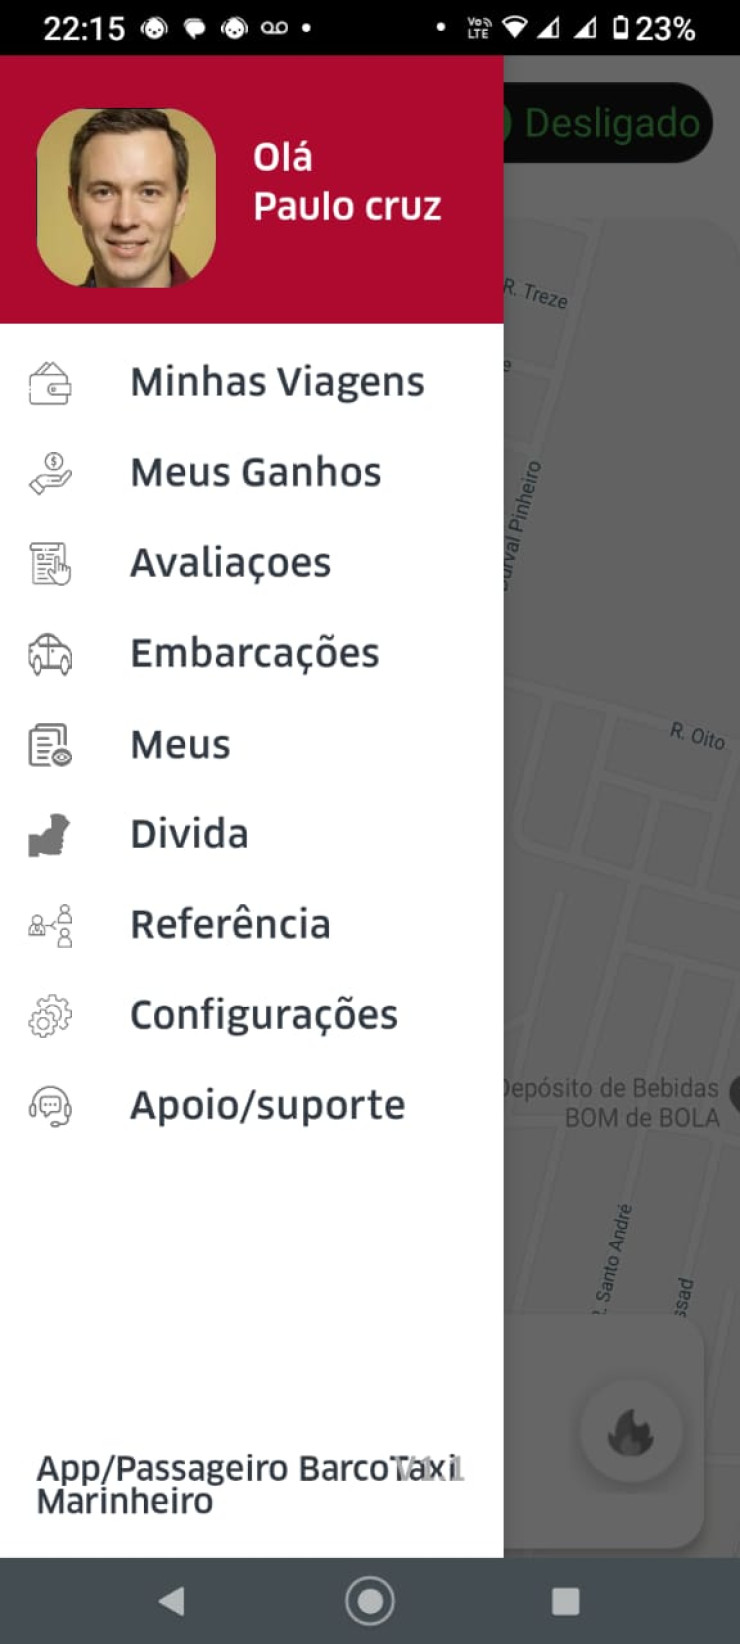Viewport: 740px width, 1644px height.
Task: Select the Embarcações menu entry
Action: 255,654
